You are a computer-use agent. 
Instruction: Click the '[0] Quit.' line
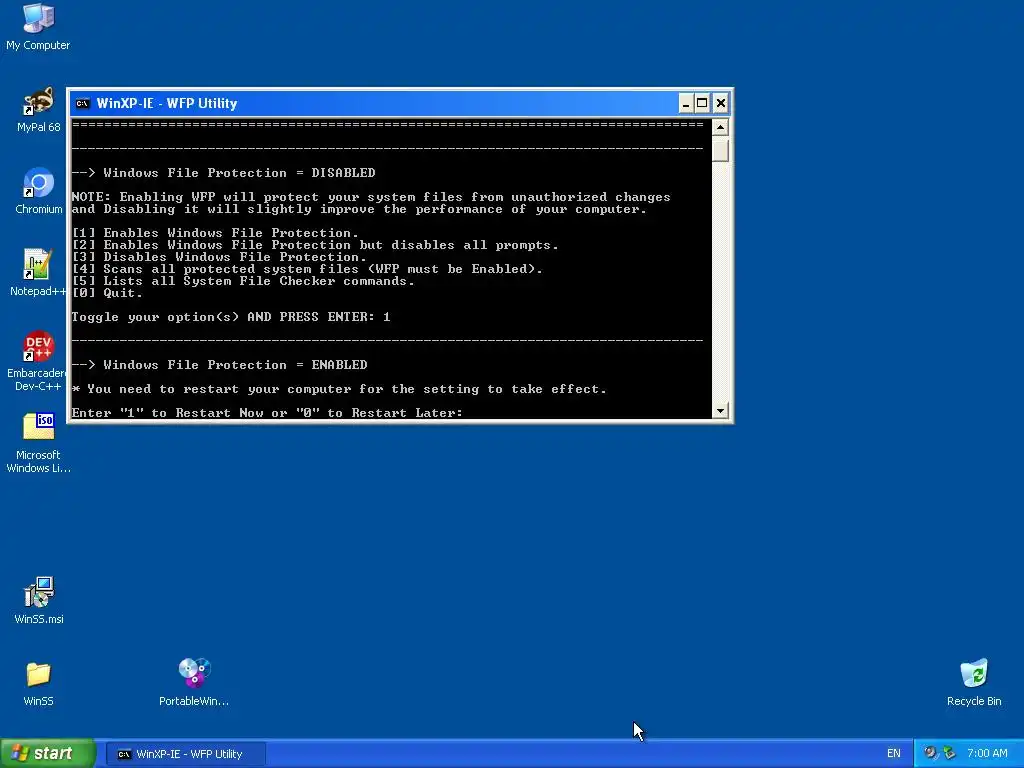[107, 293]
